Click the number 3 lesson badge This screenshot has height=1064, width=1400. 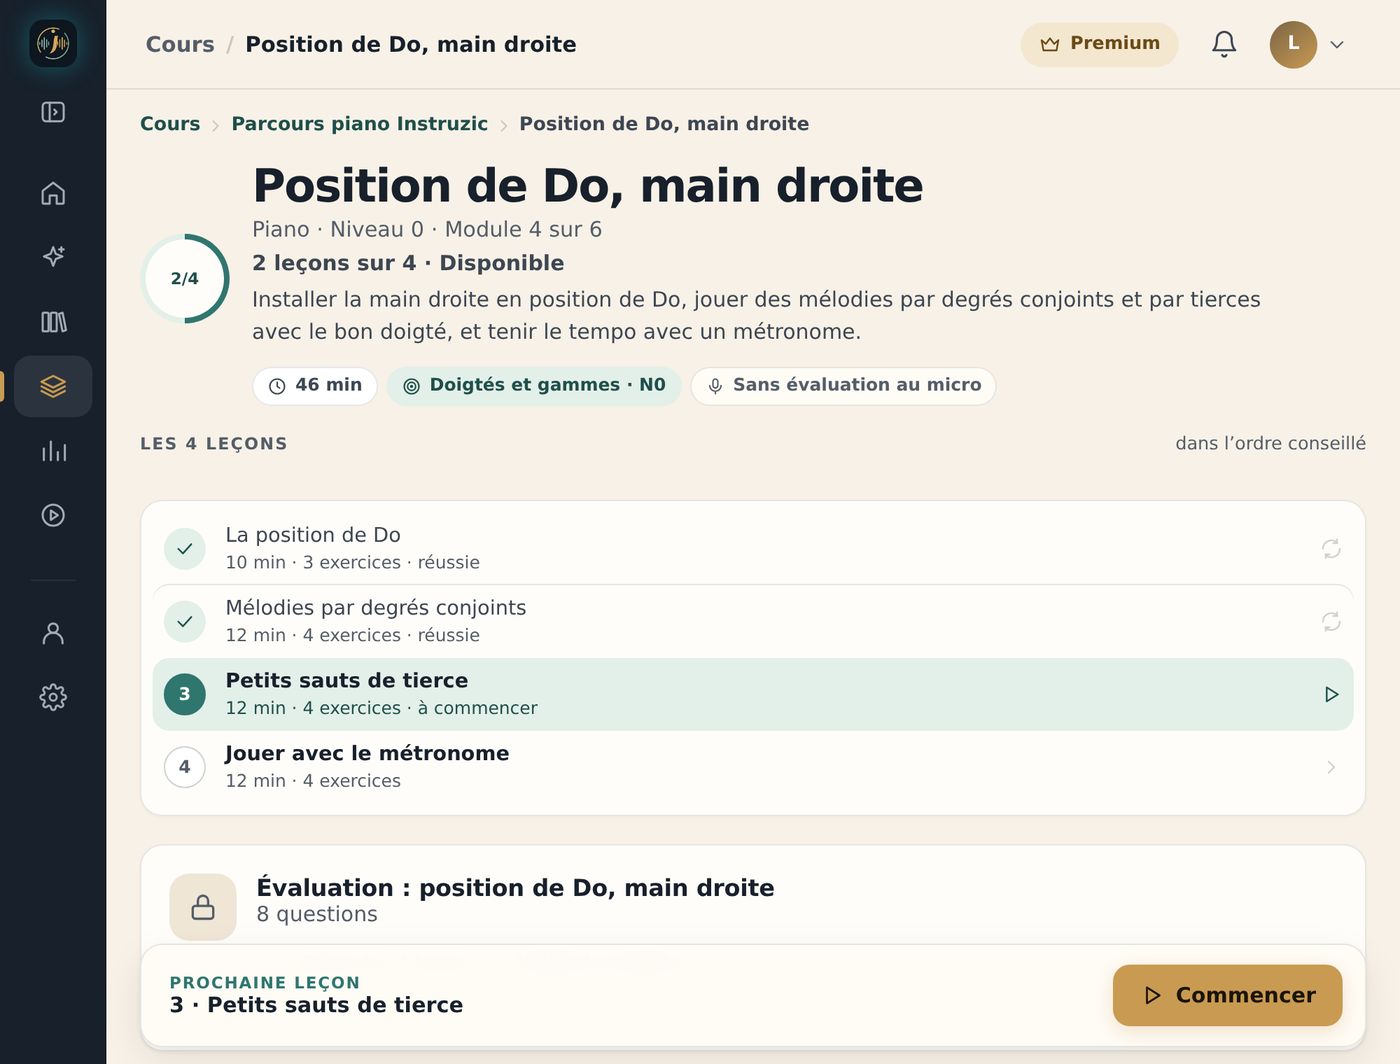click(185, 694)
